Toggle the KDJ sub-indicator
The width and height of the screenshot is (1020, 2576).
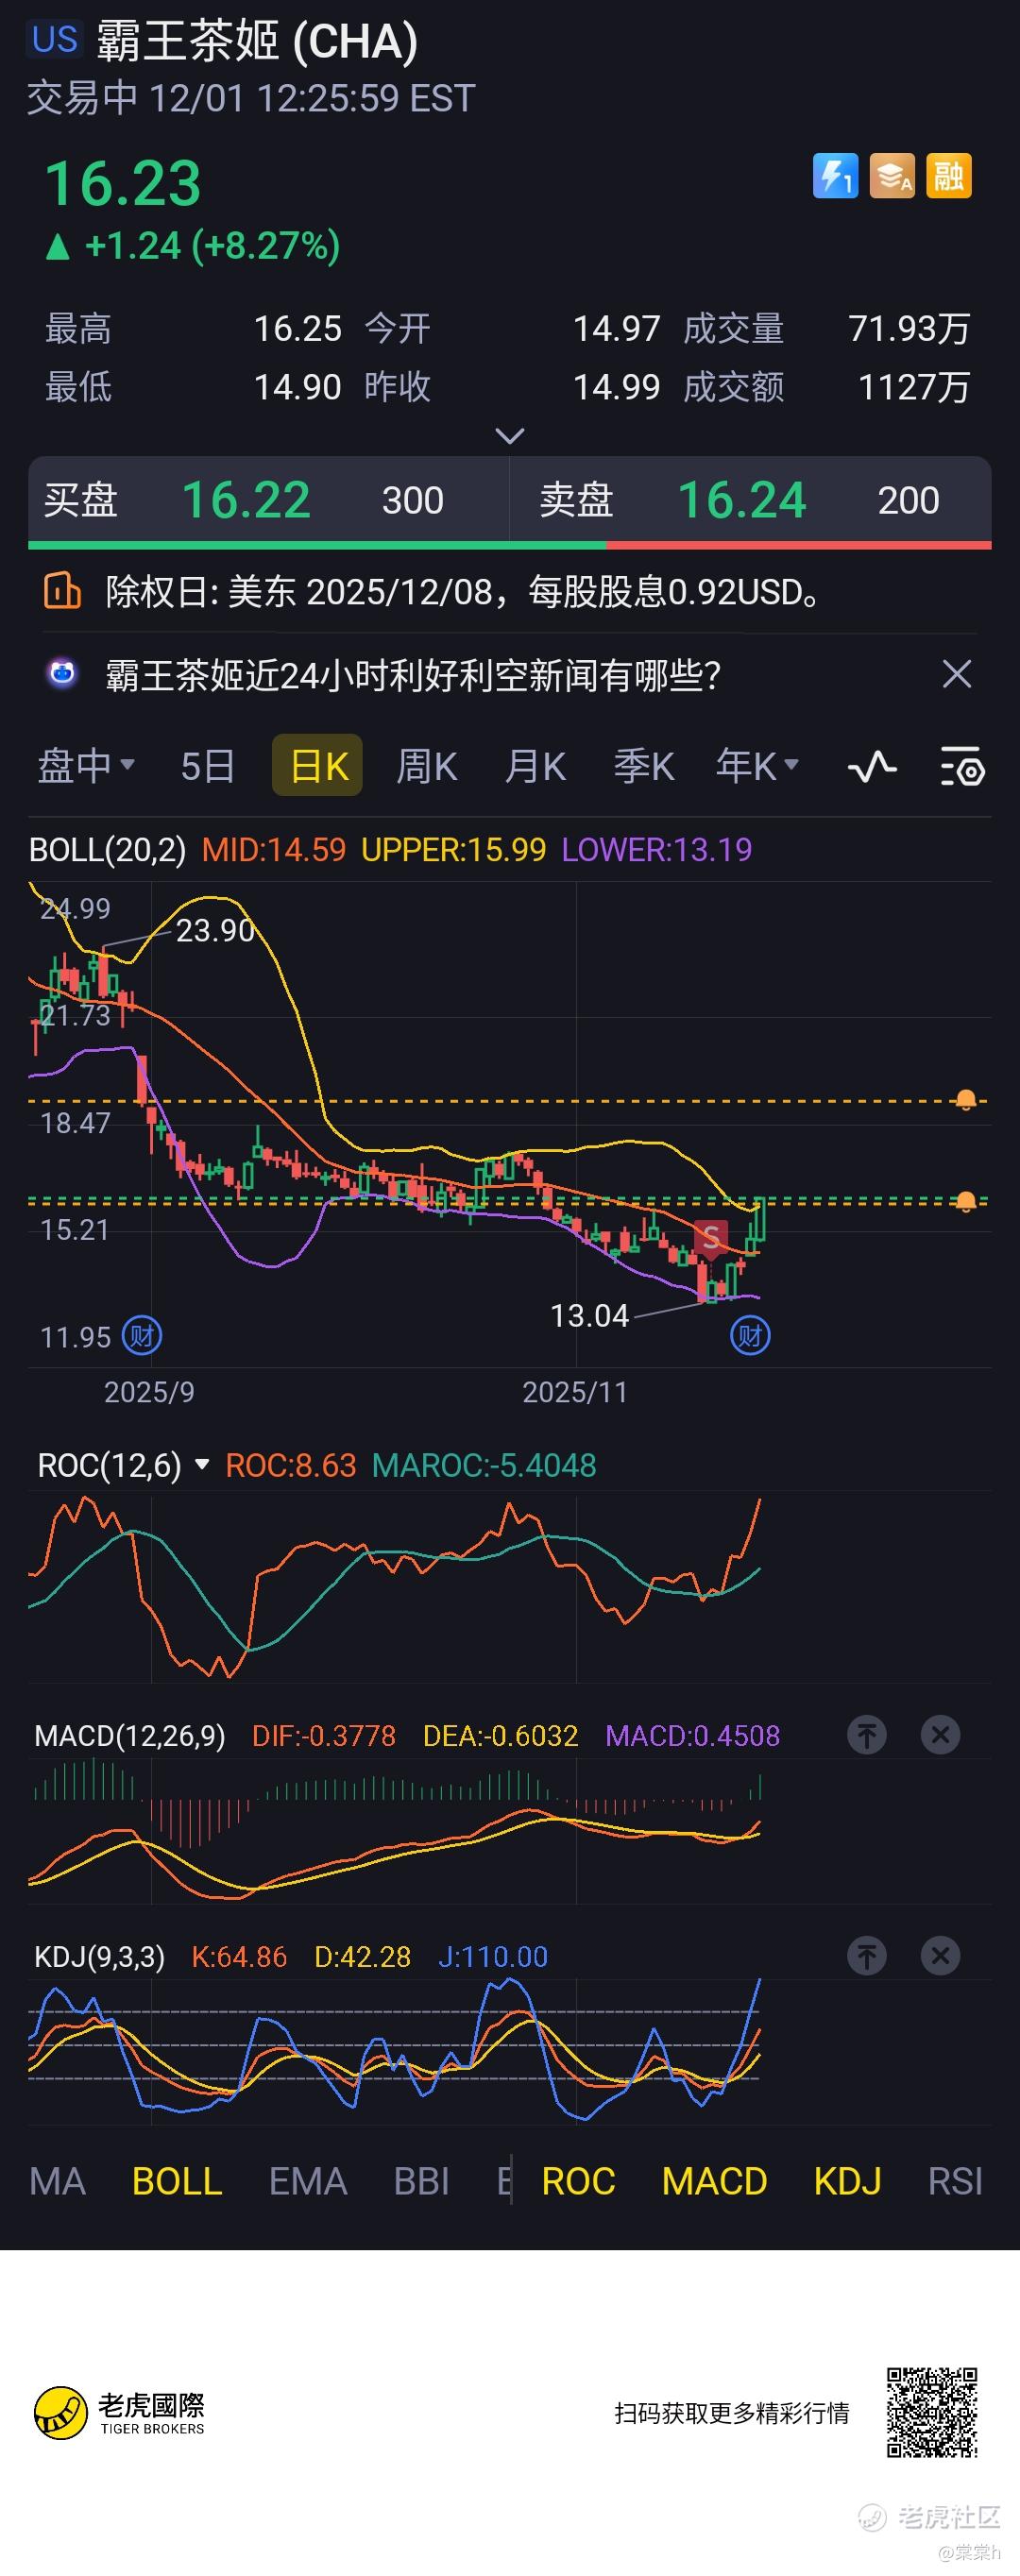(x=848, y=2181)
